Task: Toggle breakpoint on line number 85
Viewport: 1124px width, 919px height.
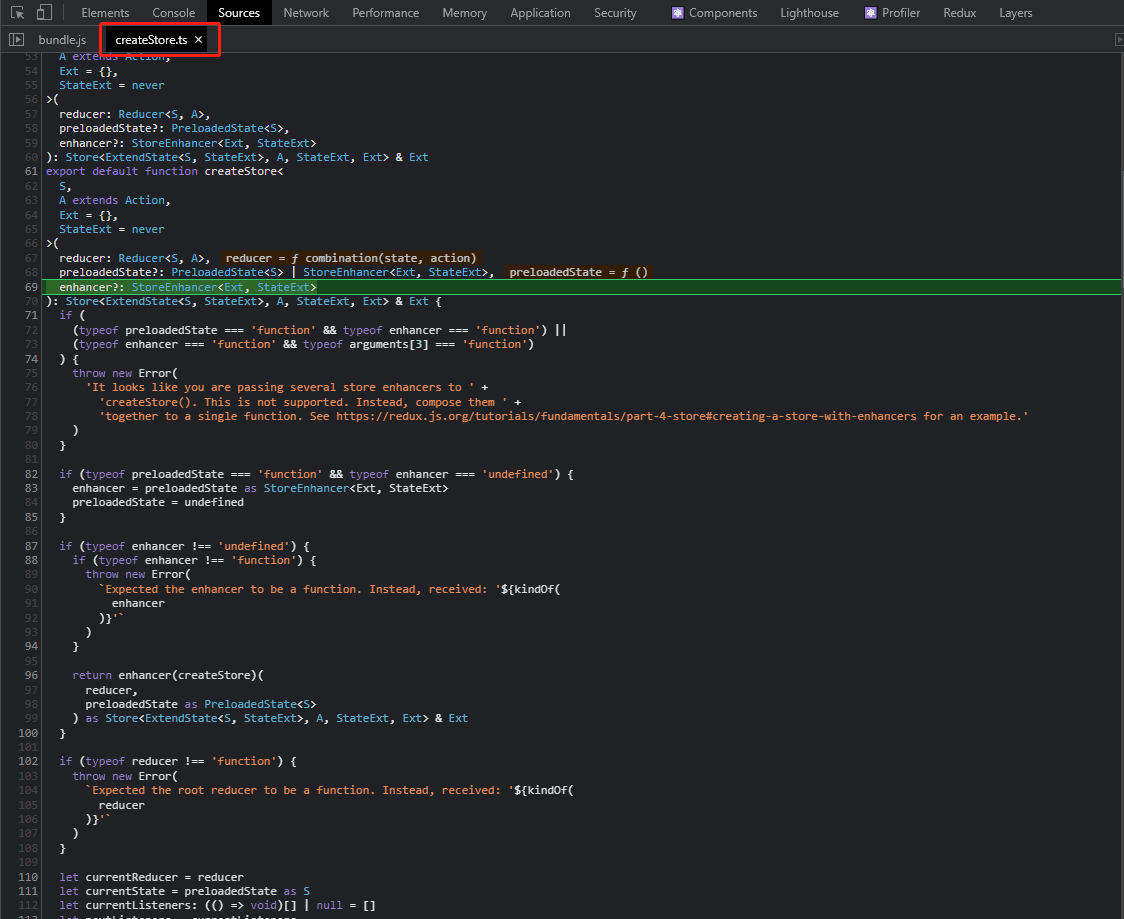Action: click(x=31, y=517)
